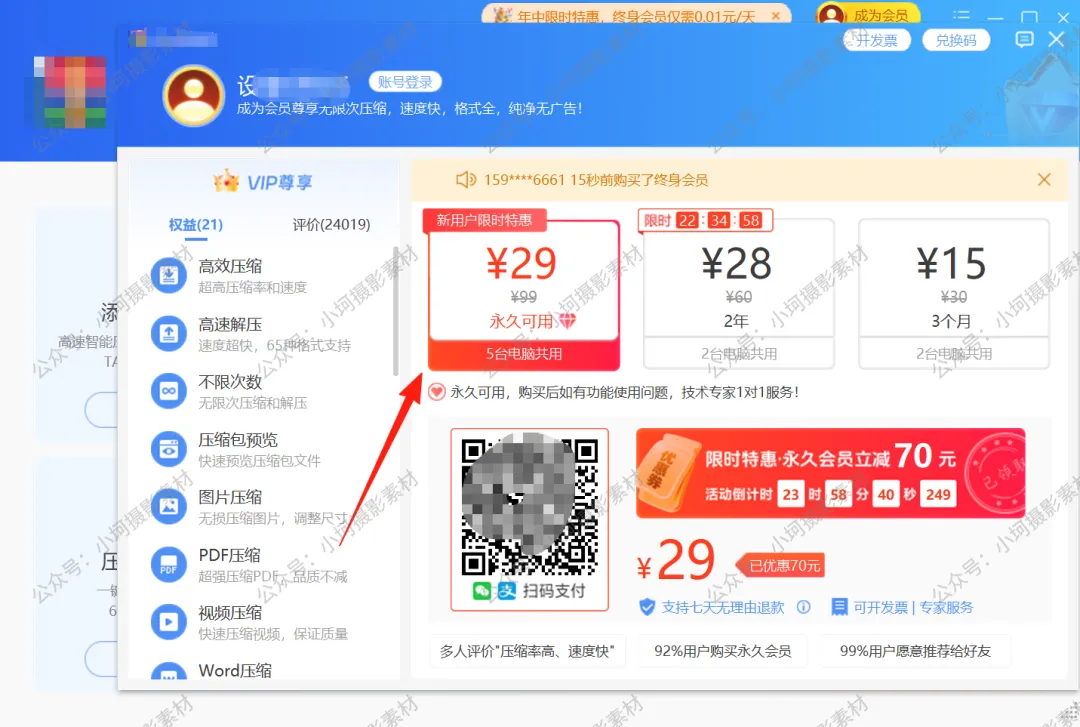Click the shield icon before 支持七天无理由退款
This screenshot has width=1080, height=727.
coord(647,607)
